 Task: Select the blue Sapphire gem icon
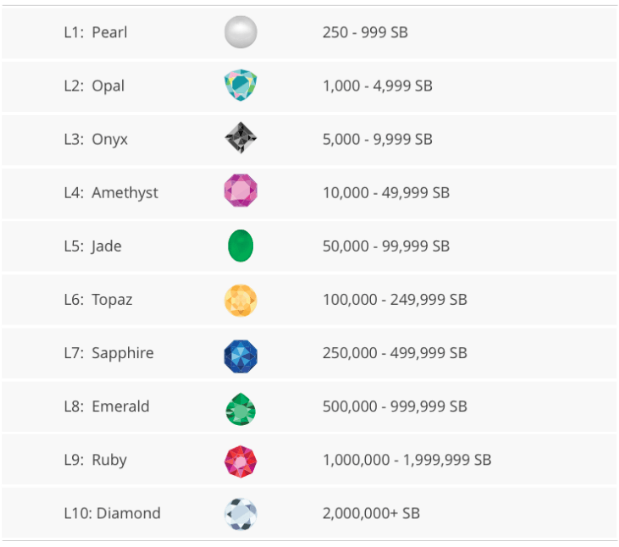pyautogui.click(x=240, y=353)
